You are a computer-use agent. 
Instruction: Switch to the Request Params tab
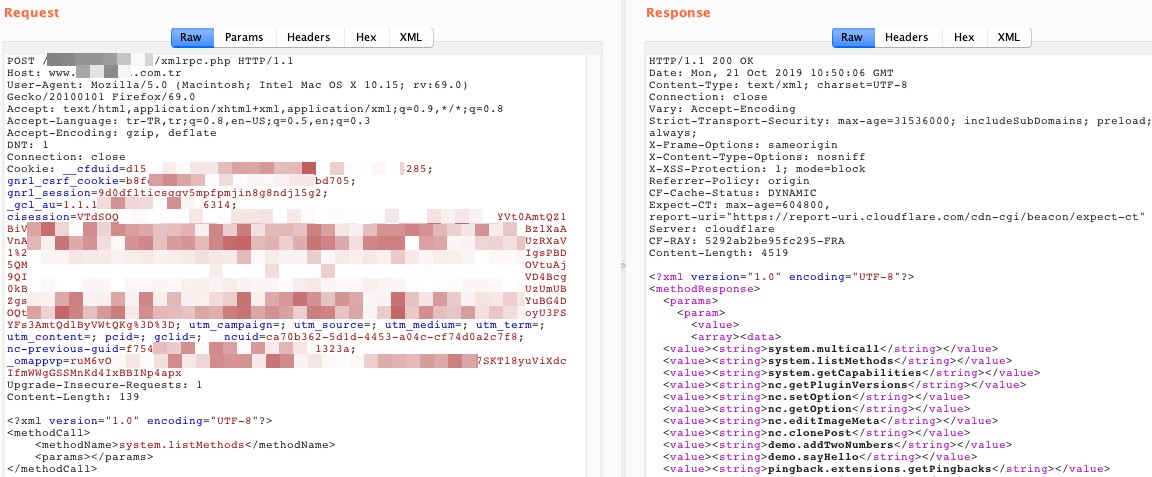pos(244,37)
